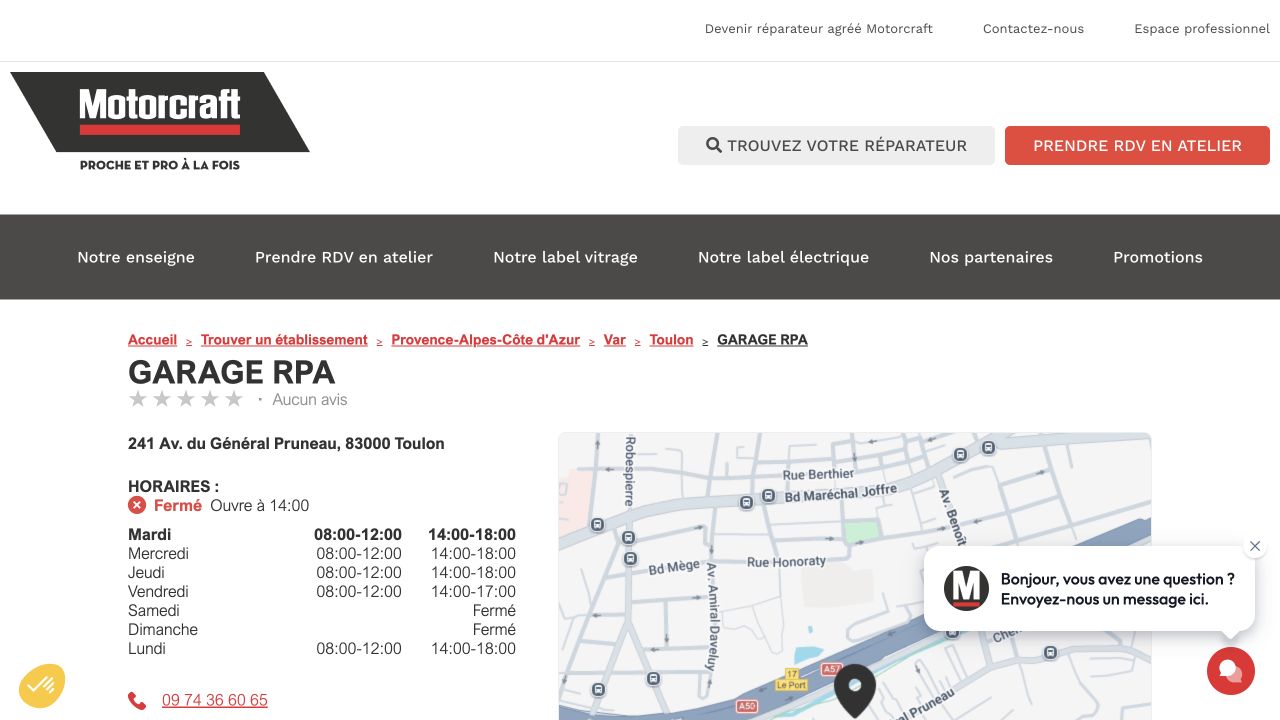The width and height of the screenshot is (1280, 720).
Task: Click Rue Honoraty label on map
Action: coord(787,562)
